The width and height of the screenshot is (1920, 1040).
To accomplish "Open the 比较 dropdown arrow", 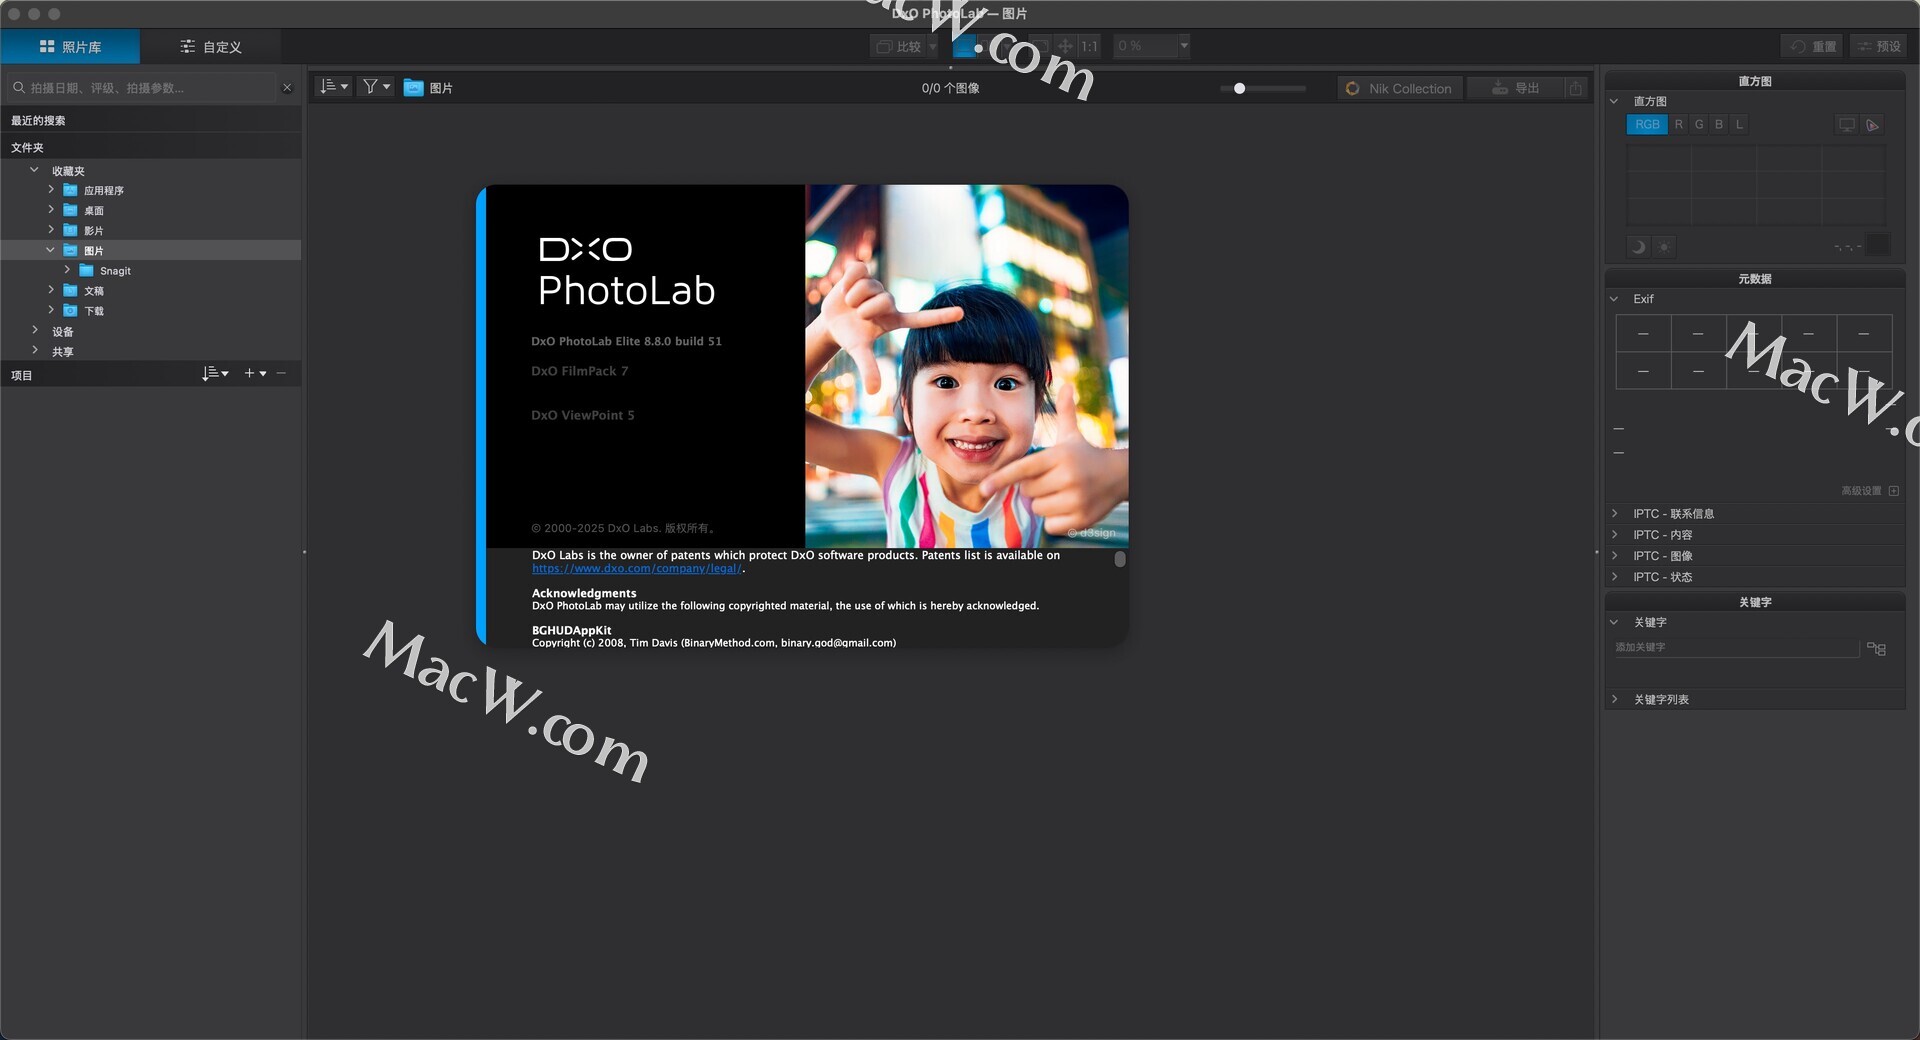I will click(x=933, y=46).
